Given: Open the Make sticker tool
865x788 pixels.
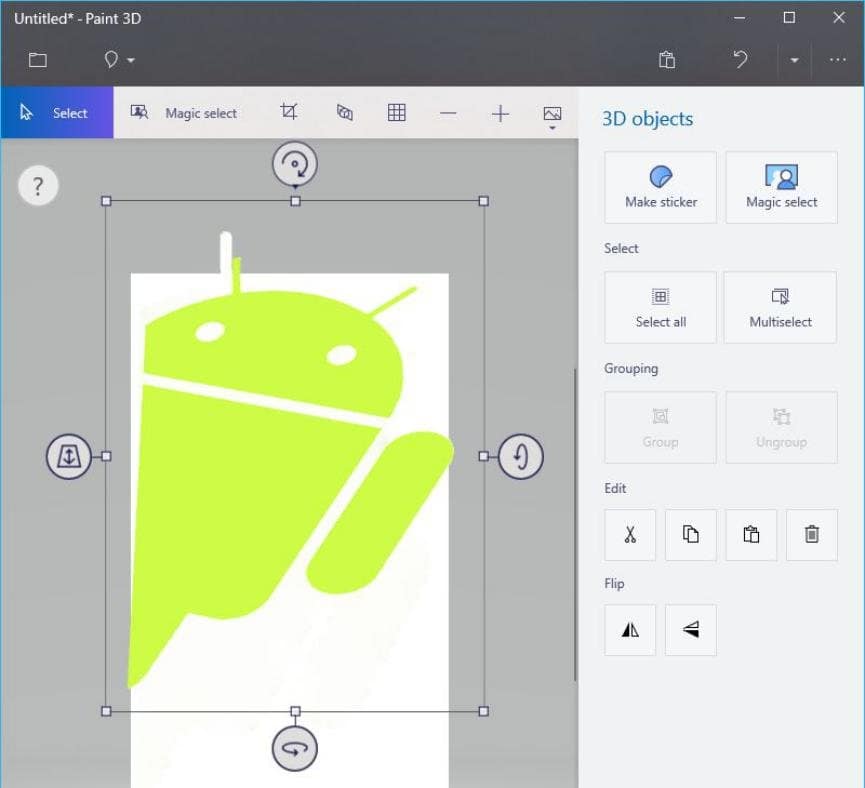Looking at the screenshot, I should point(660,187).
